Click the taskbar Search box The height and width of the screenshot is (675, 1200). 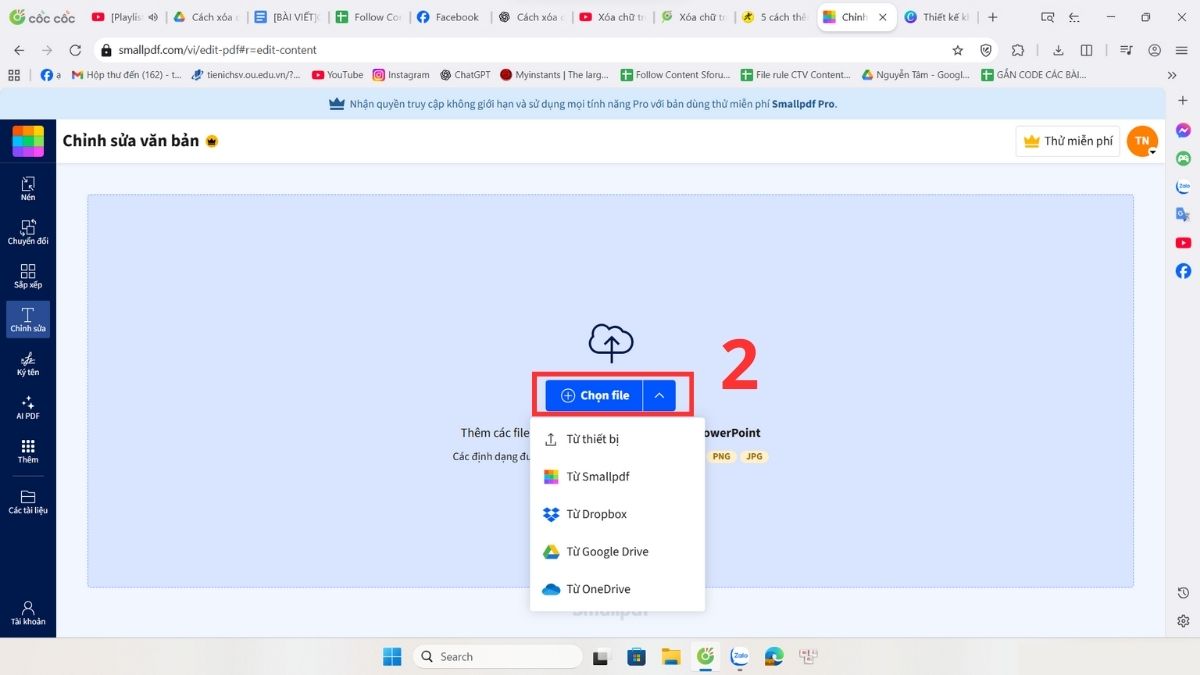coord(497,657)
